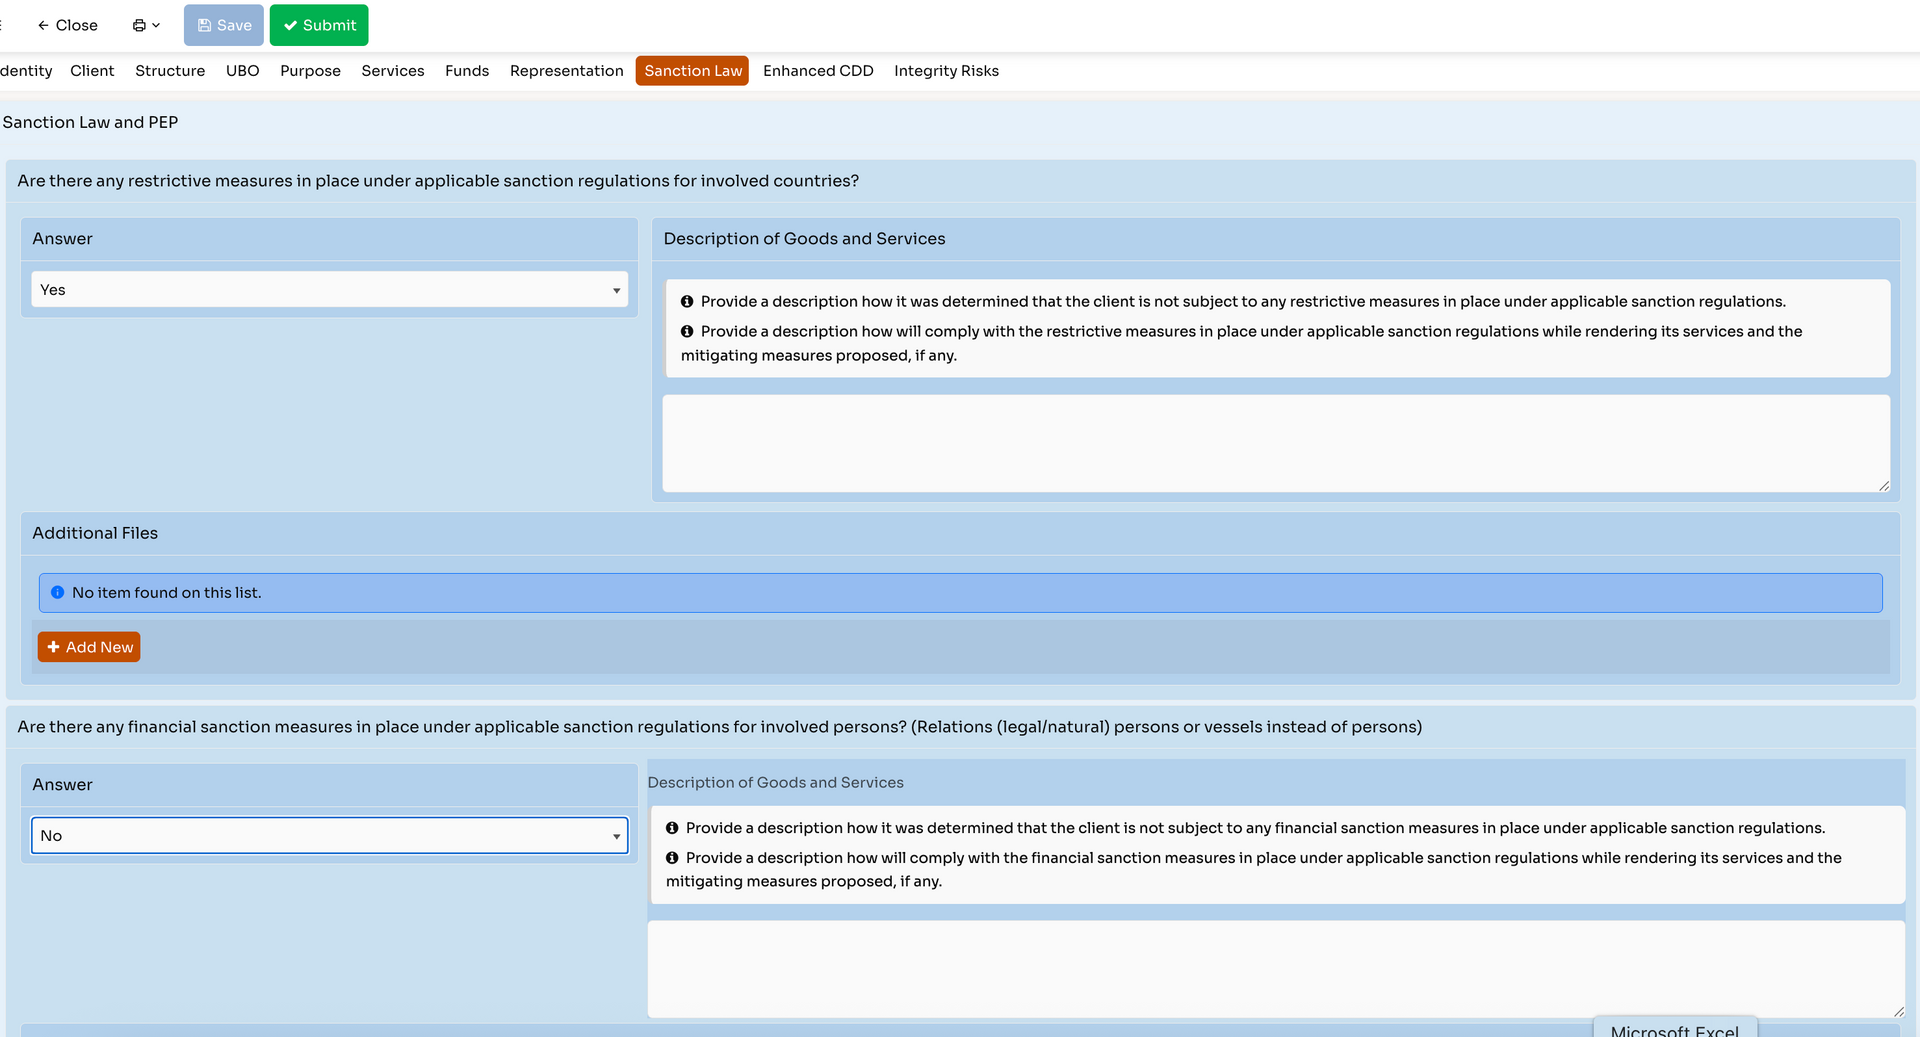Image resolution: width=1920 pixels, height=1037 pixels.
Task: Select the active Sanction Law tab
Action: [x=693, y=71]
